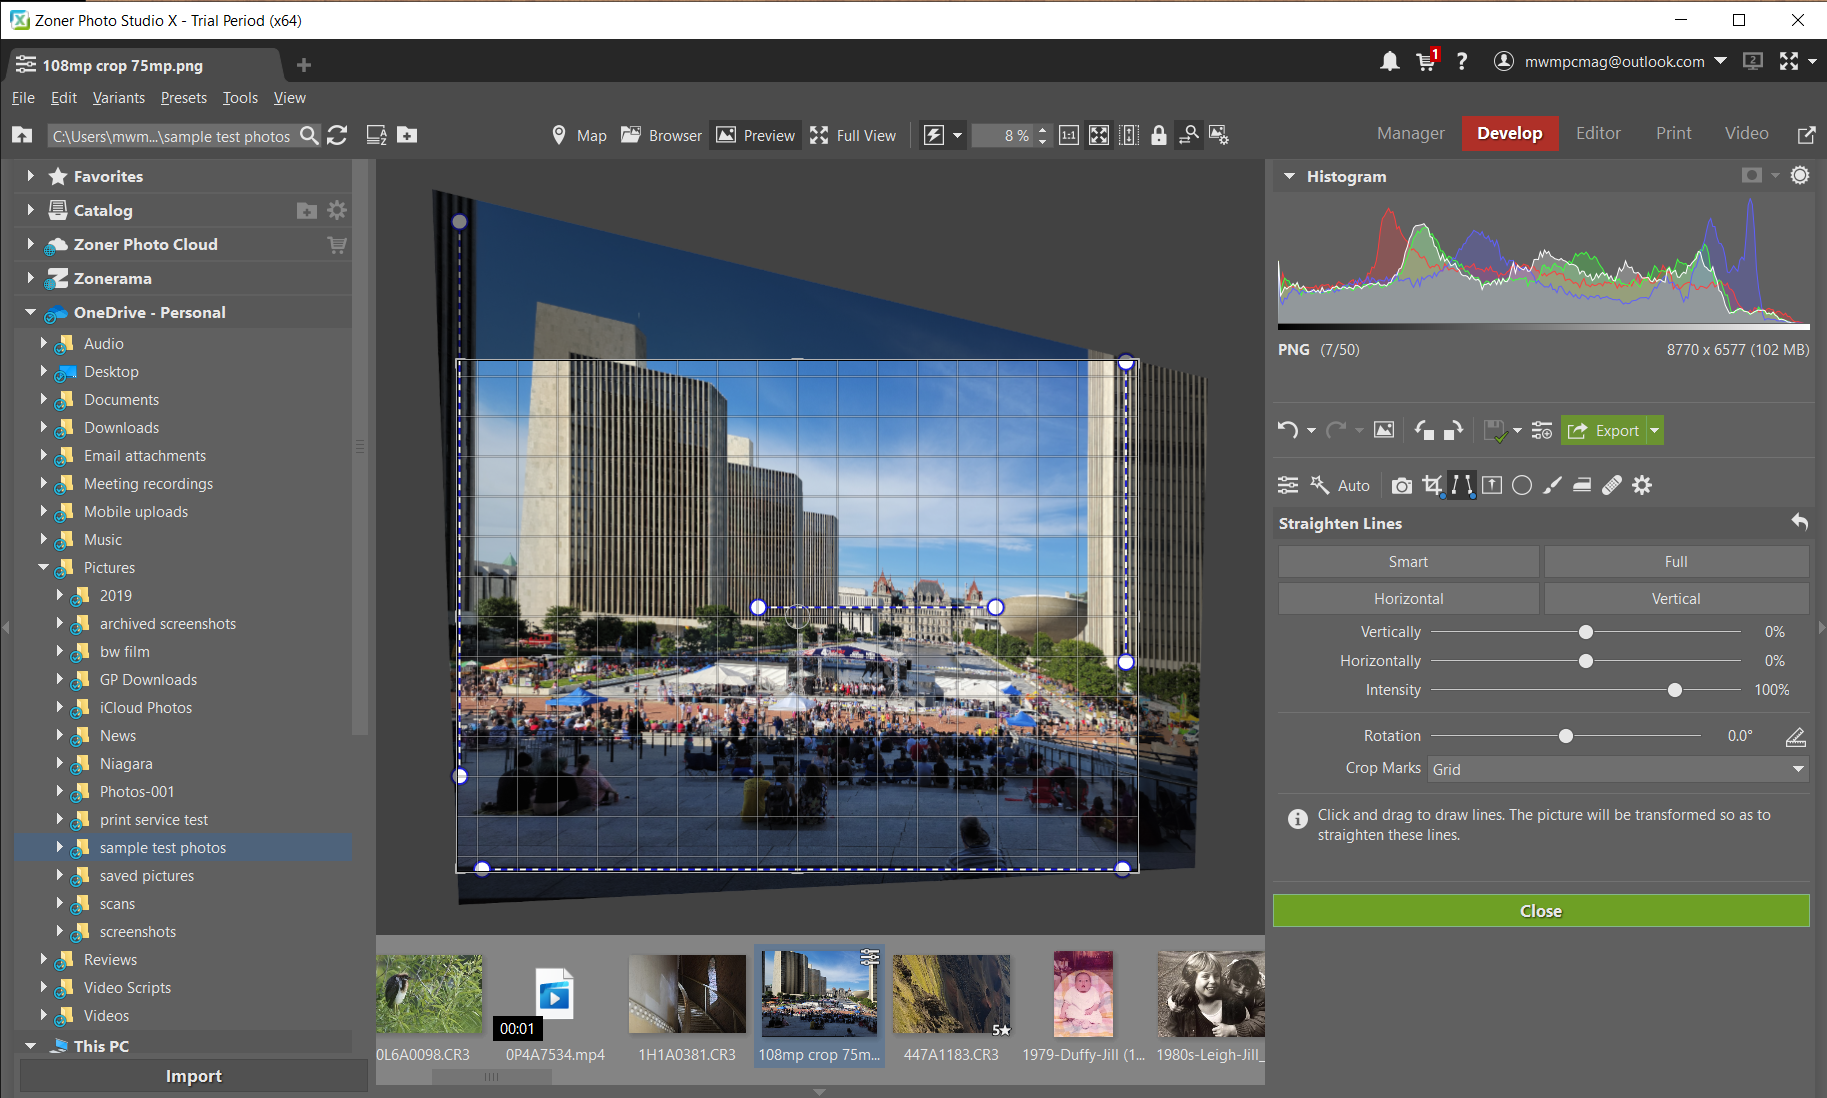Select the Deform tool with upward arrow icon
The height and width of the screenshot is (1098, 1827).
1491,485
